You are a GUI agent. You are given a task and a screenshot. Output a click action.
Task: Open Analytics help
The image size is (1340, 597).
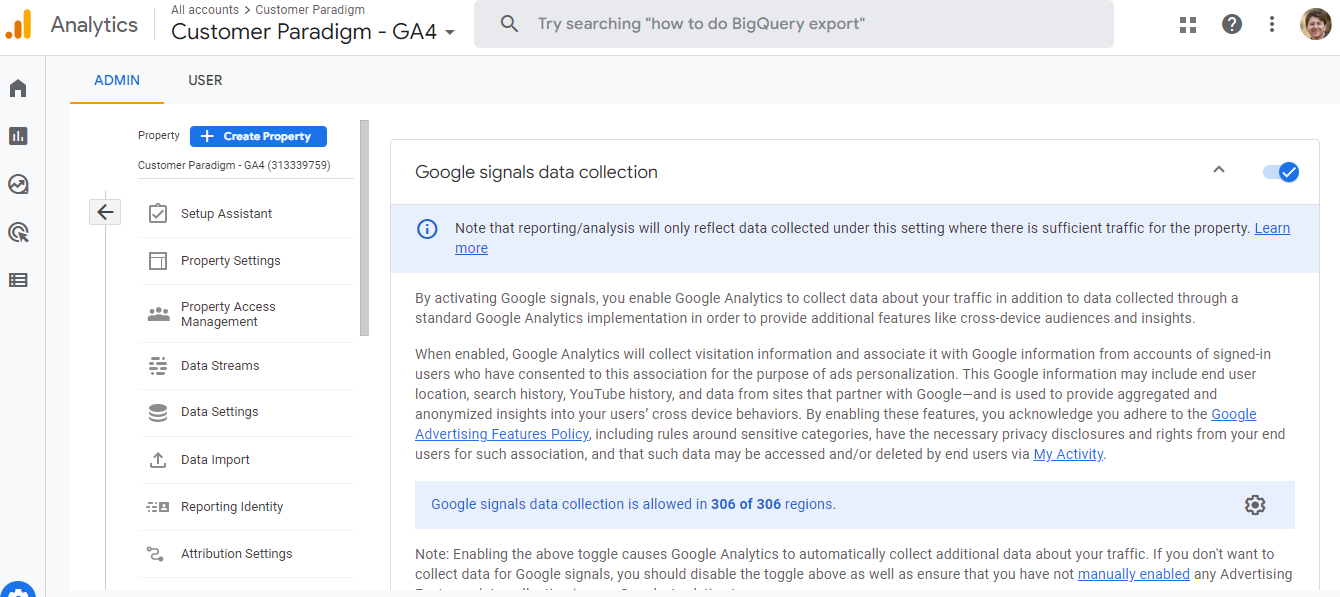1231,23
